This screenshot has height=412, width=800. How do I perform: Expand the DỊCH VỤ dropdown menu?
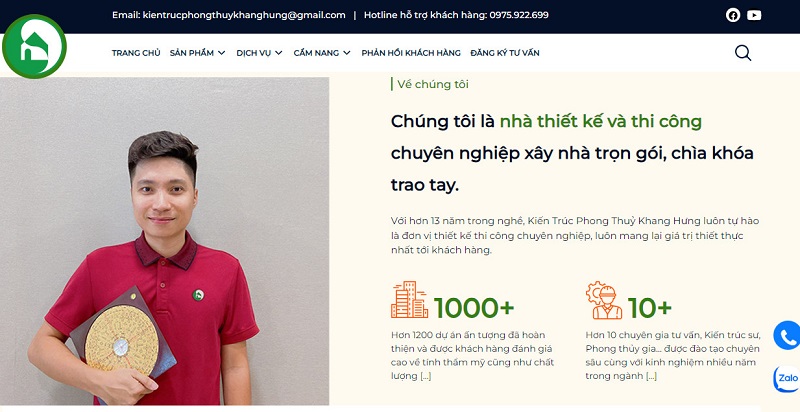click(x=259, y=53)
